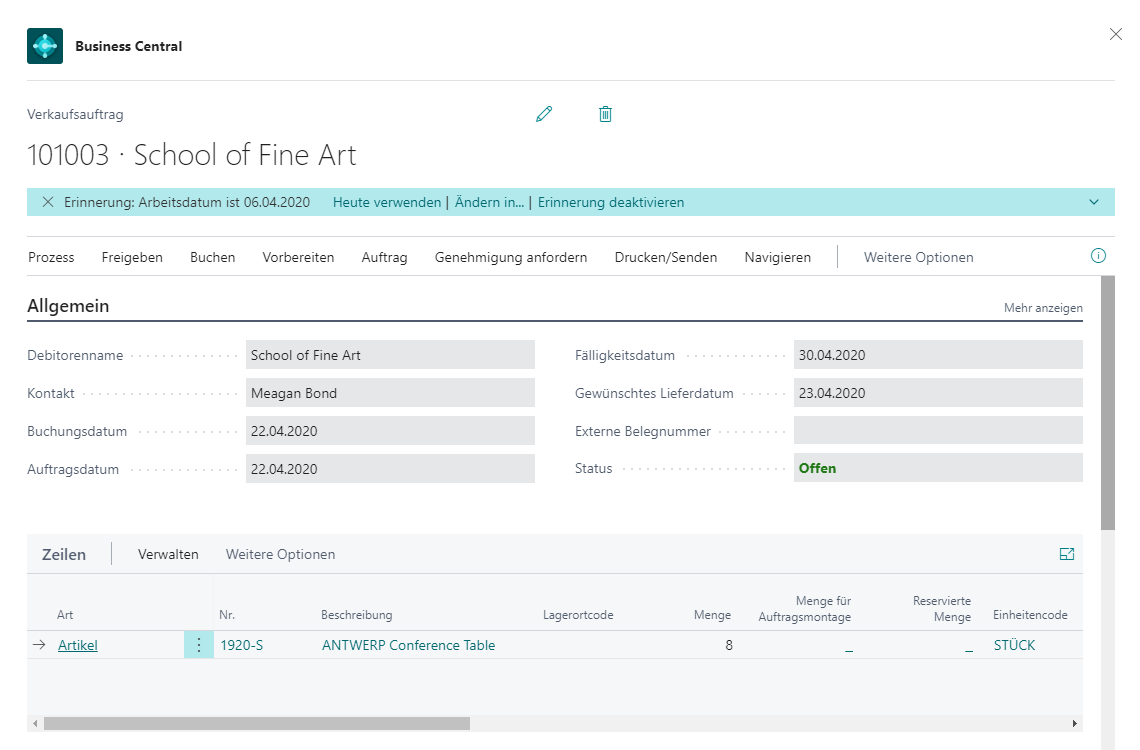Screen dimensions: 1140x750
Task: Open the Vorbereiten menu
Action: [298, 257]
